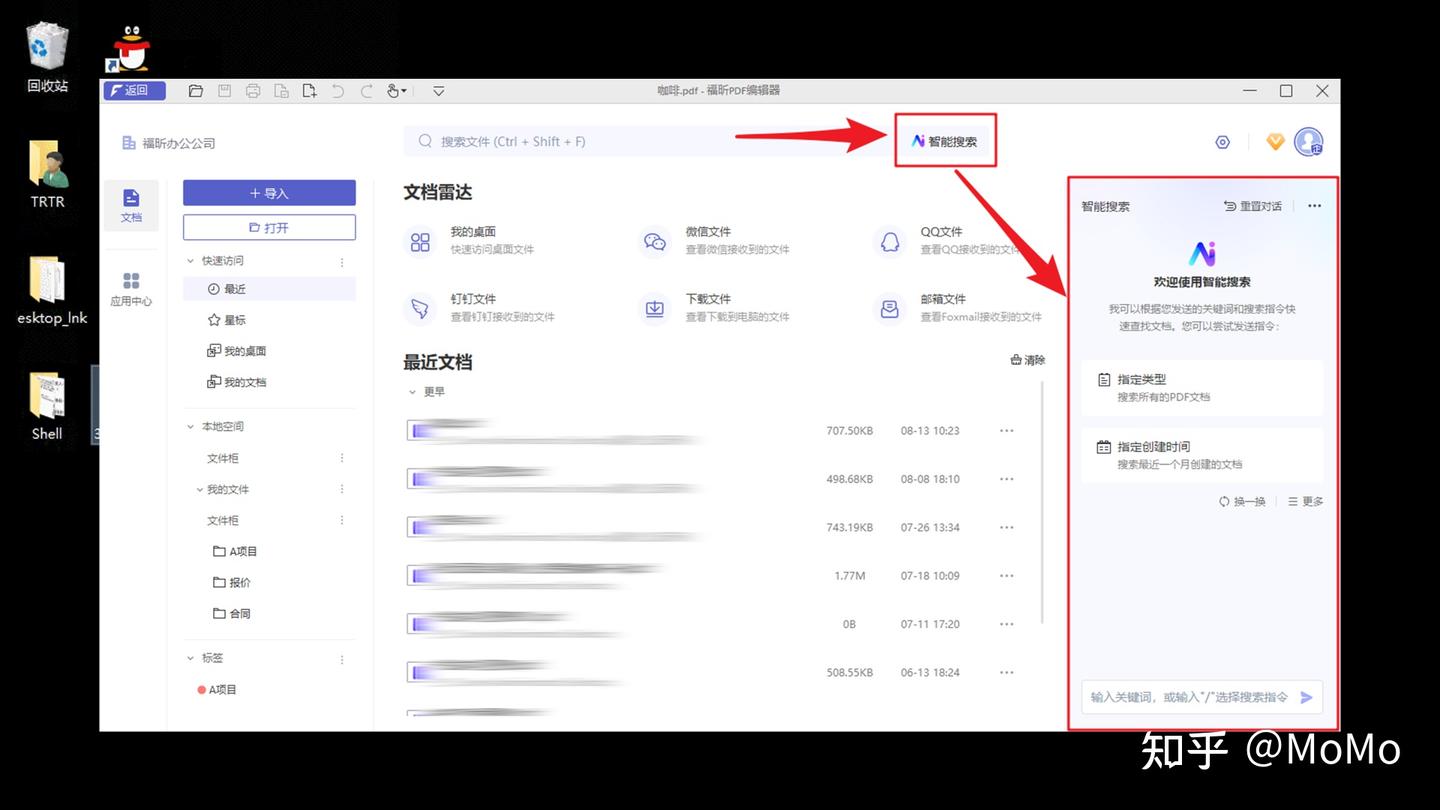Open more options for the 07-26 13:34 document

click(1006, 527)
